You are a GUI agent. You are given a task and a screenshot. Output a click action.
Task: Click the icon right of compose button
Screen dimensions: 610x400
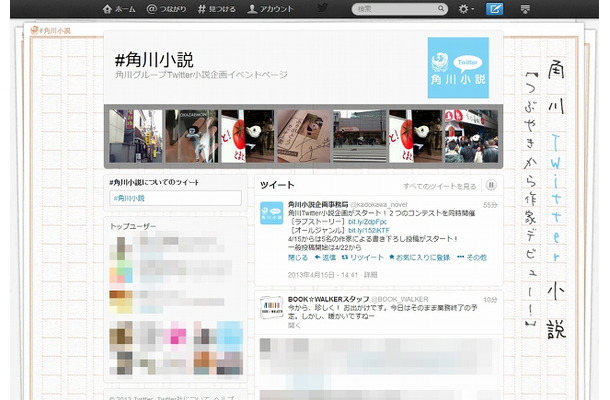coord(525,9)
